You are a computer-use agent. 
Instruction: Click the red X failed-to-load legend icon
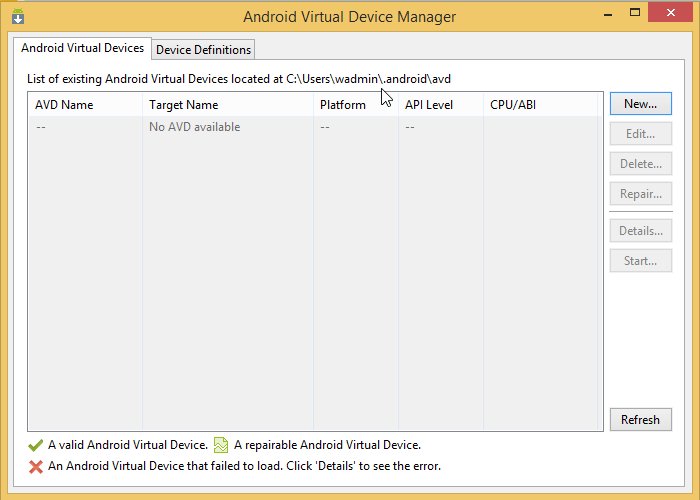[36, 467]
